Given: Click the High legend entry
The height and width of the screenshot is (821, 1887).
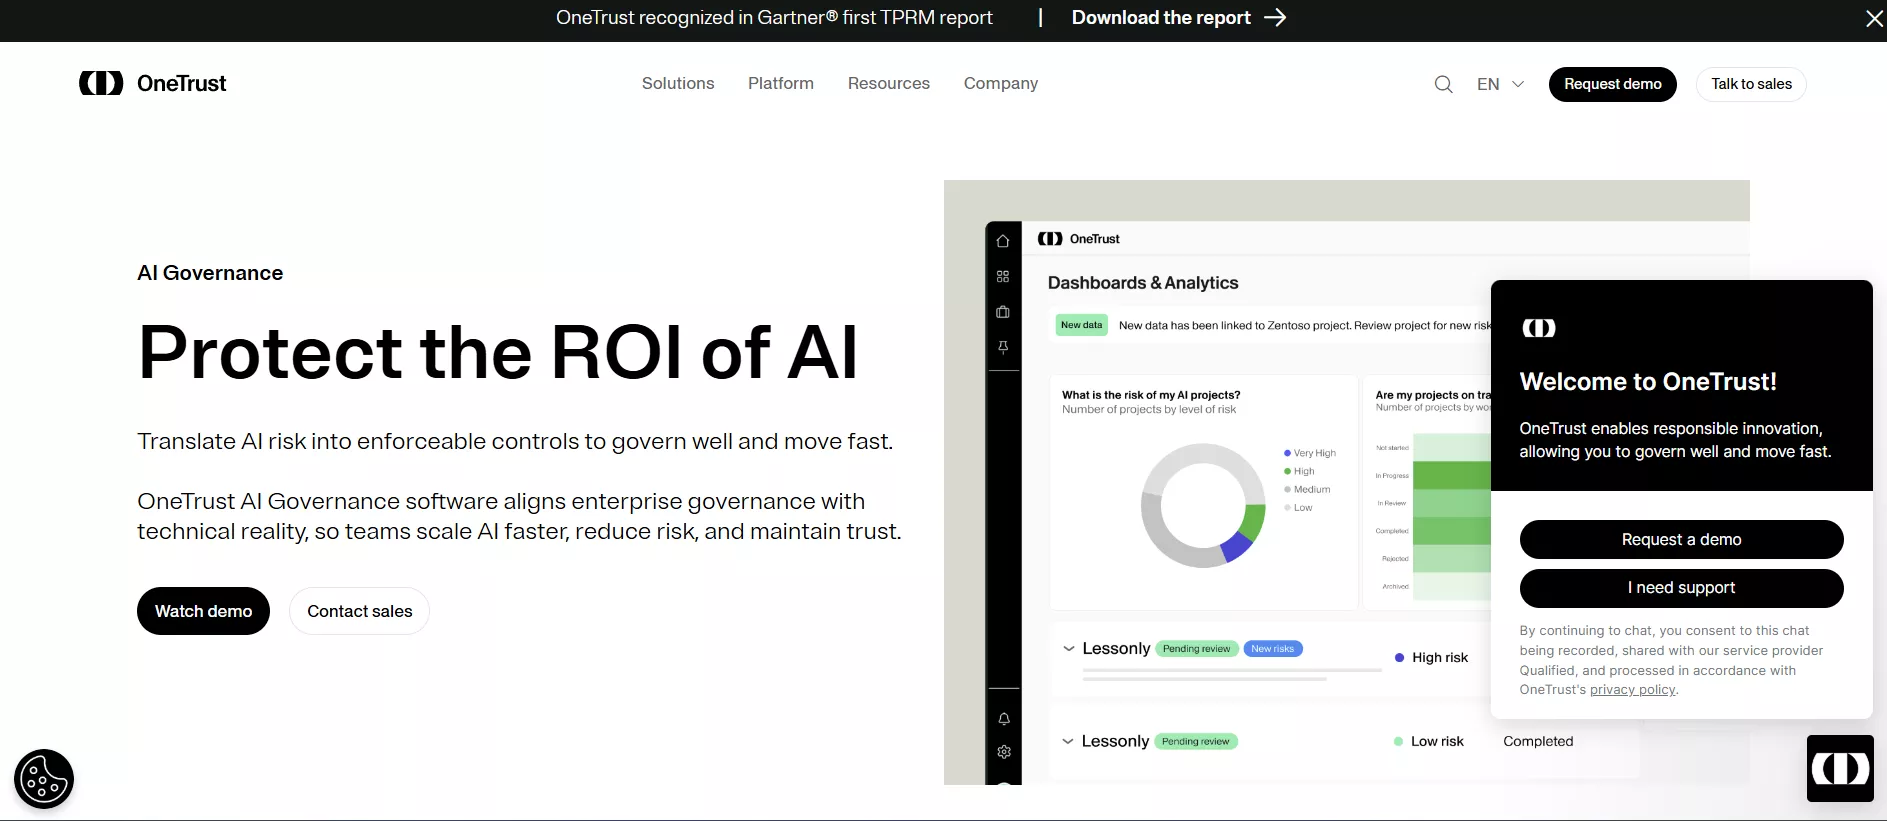Looking at the screenshot, I should click(x=1299, y=471).
